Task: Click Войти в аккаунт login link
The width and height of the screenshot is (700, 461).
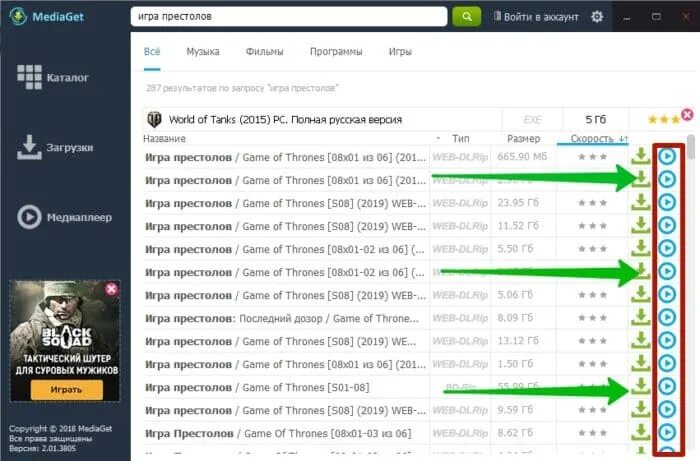Action: (536, 17)
